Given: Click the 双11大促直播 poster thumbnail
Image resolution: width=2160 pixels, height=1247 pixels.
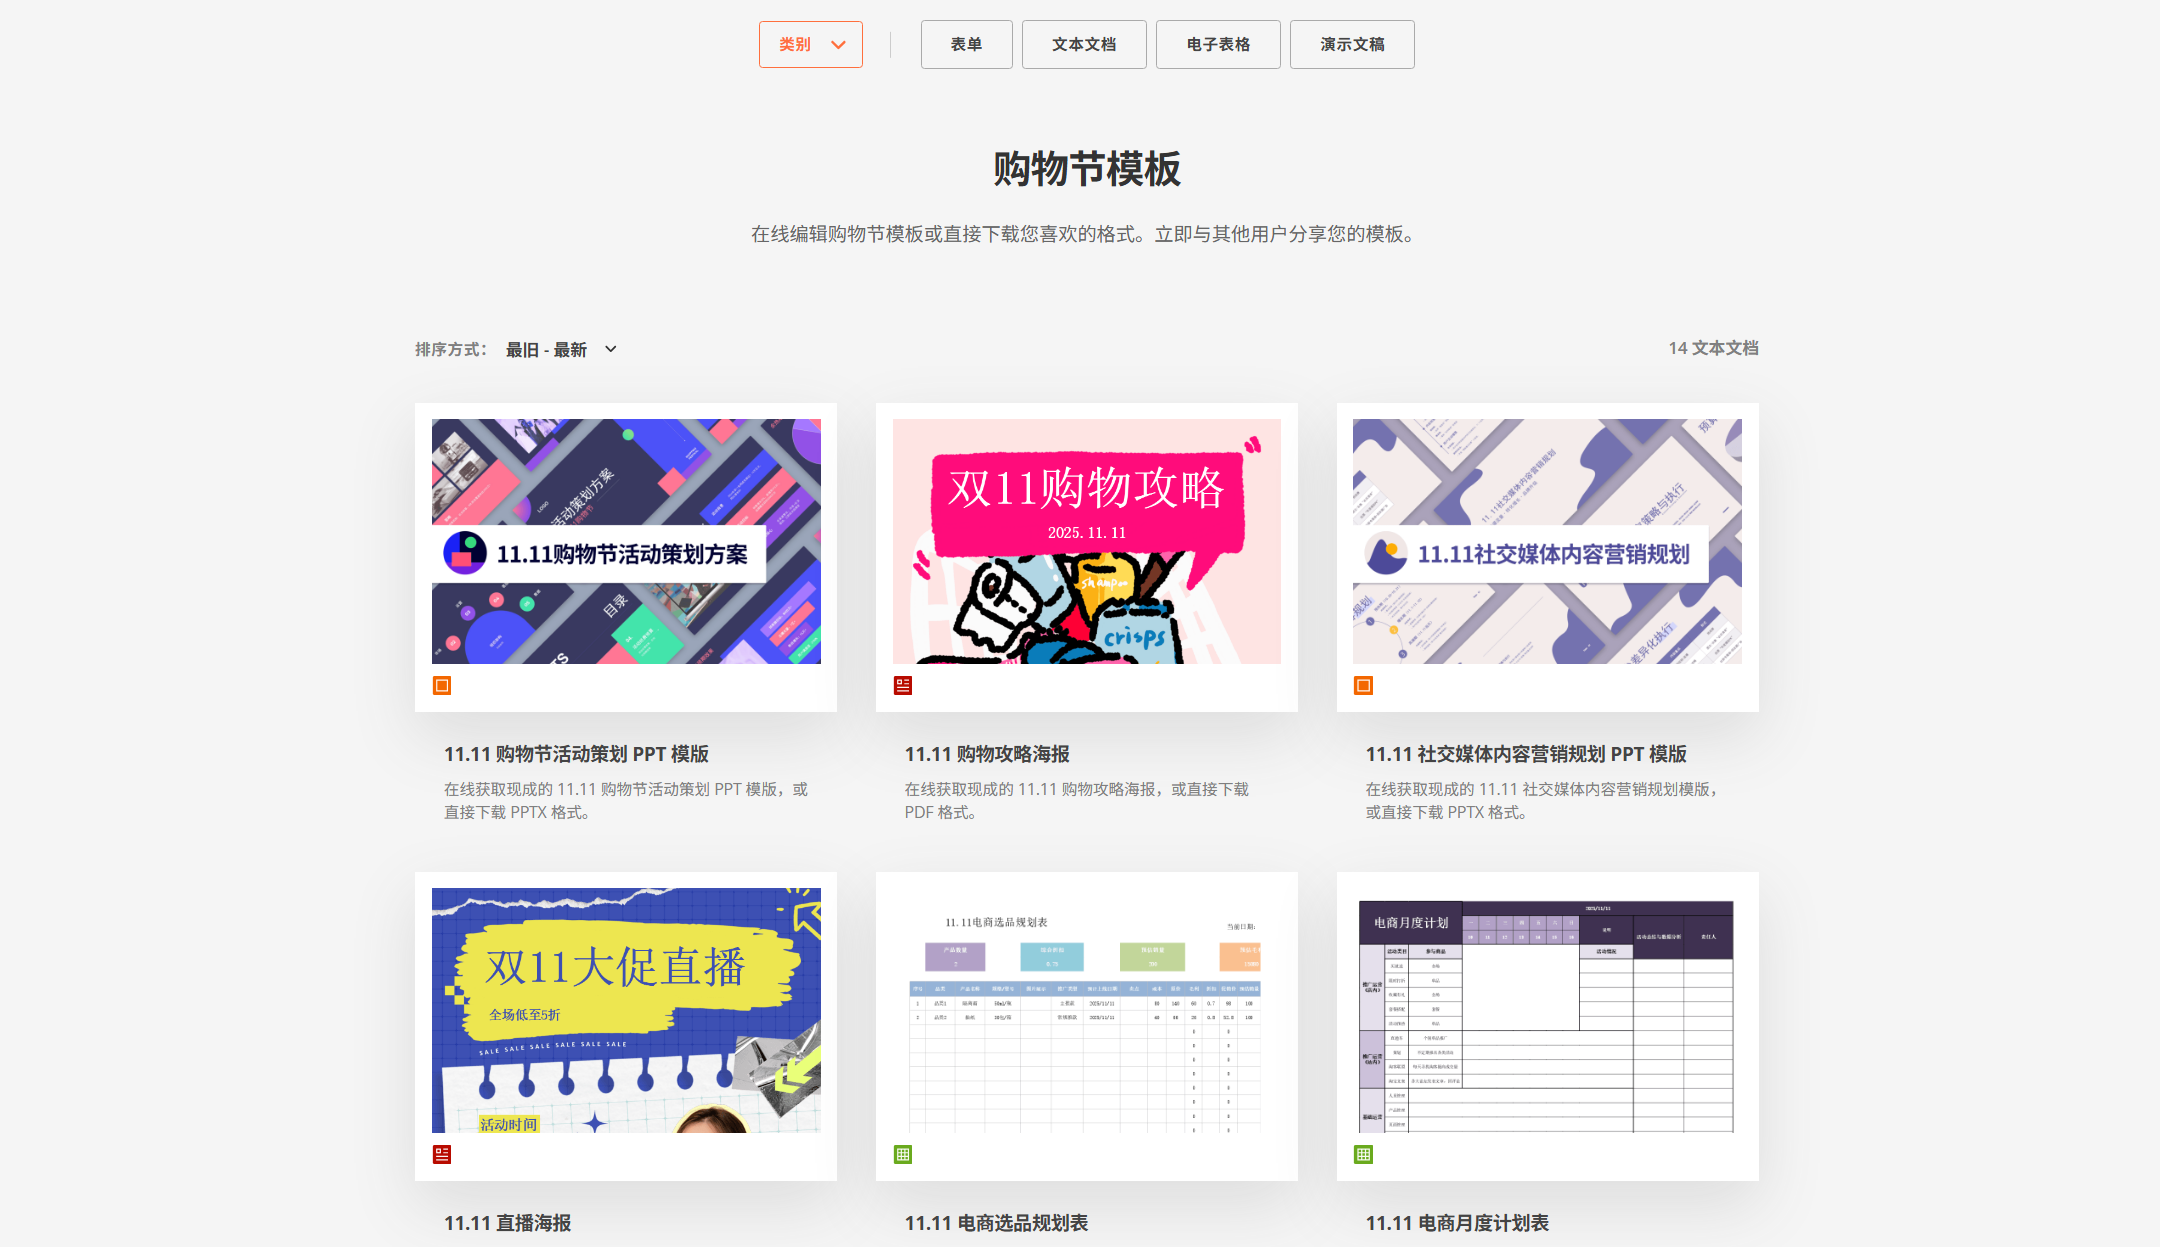Looking at the screenshot, I should tap(625, 1012).
